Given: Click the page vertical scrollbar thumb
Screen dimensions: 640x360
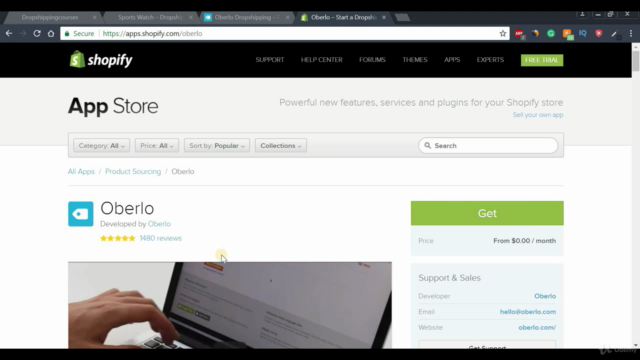Looking at the screenshot, I should [x=636, y=61].
